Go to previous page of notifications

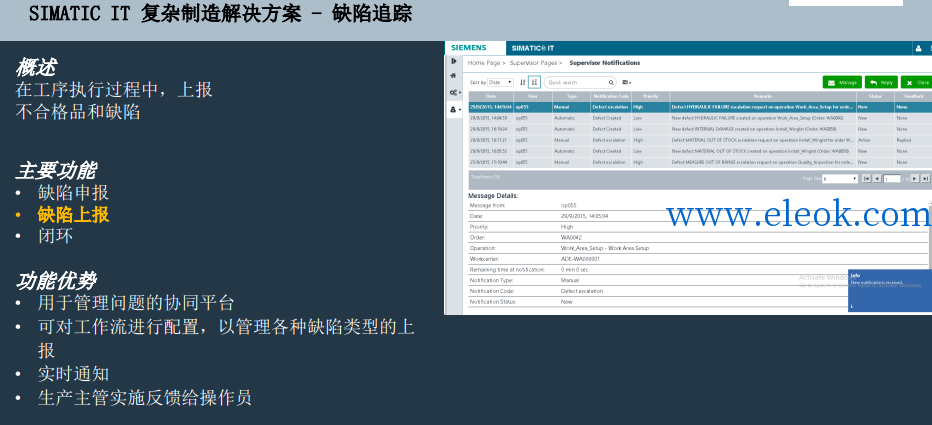[x=877, y=178]
